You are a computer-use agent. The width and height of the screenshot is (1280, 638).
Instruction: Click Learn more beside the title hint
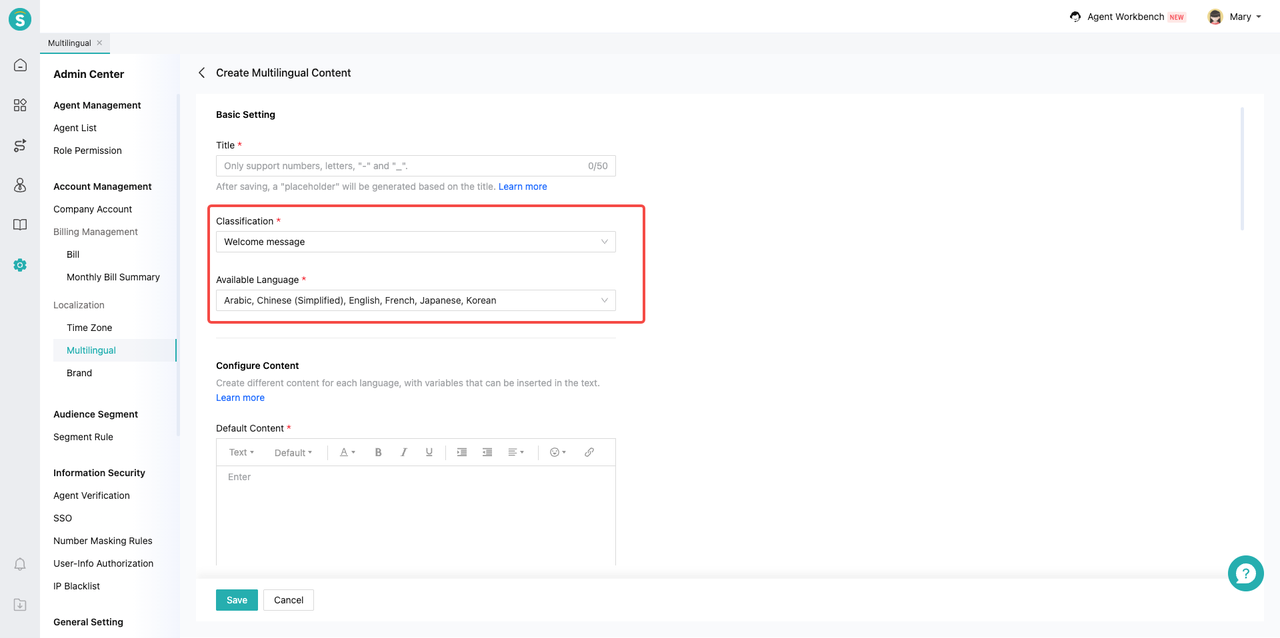[523, 187]
